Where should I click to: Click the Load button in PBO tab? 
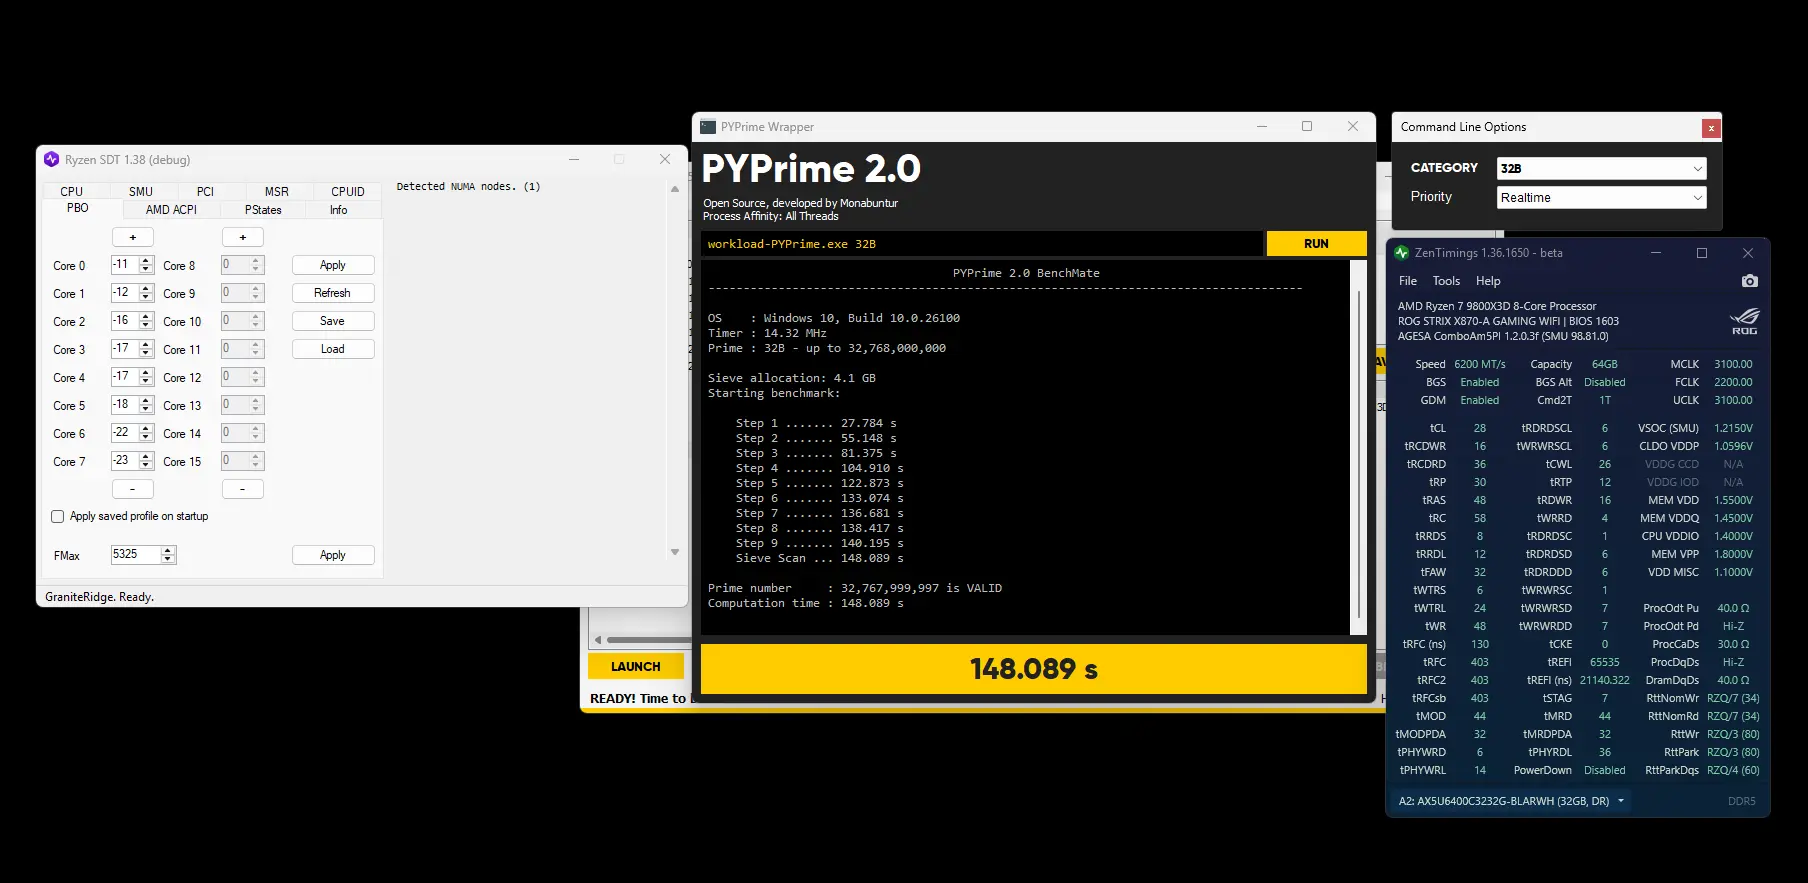pos(333,349)
